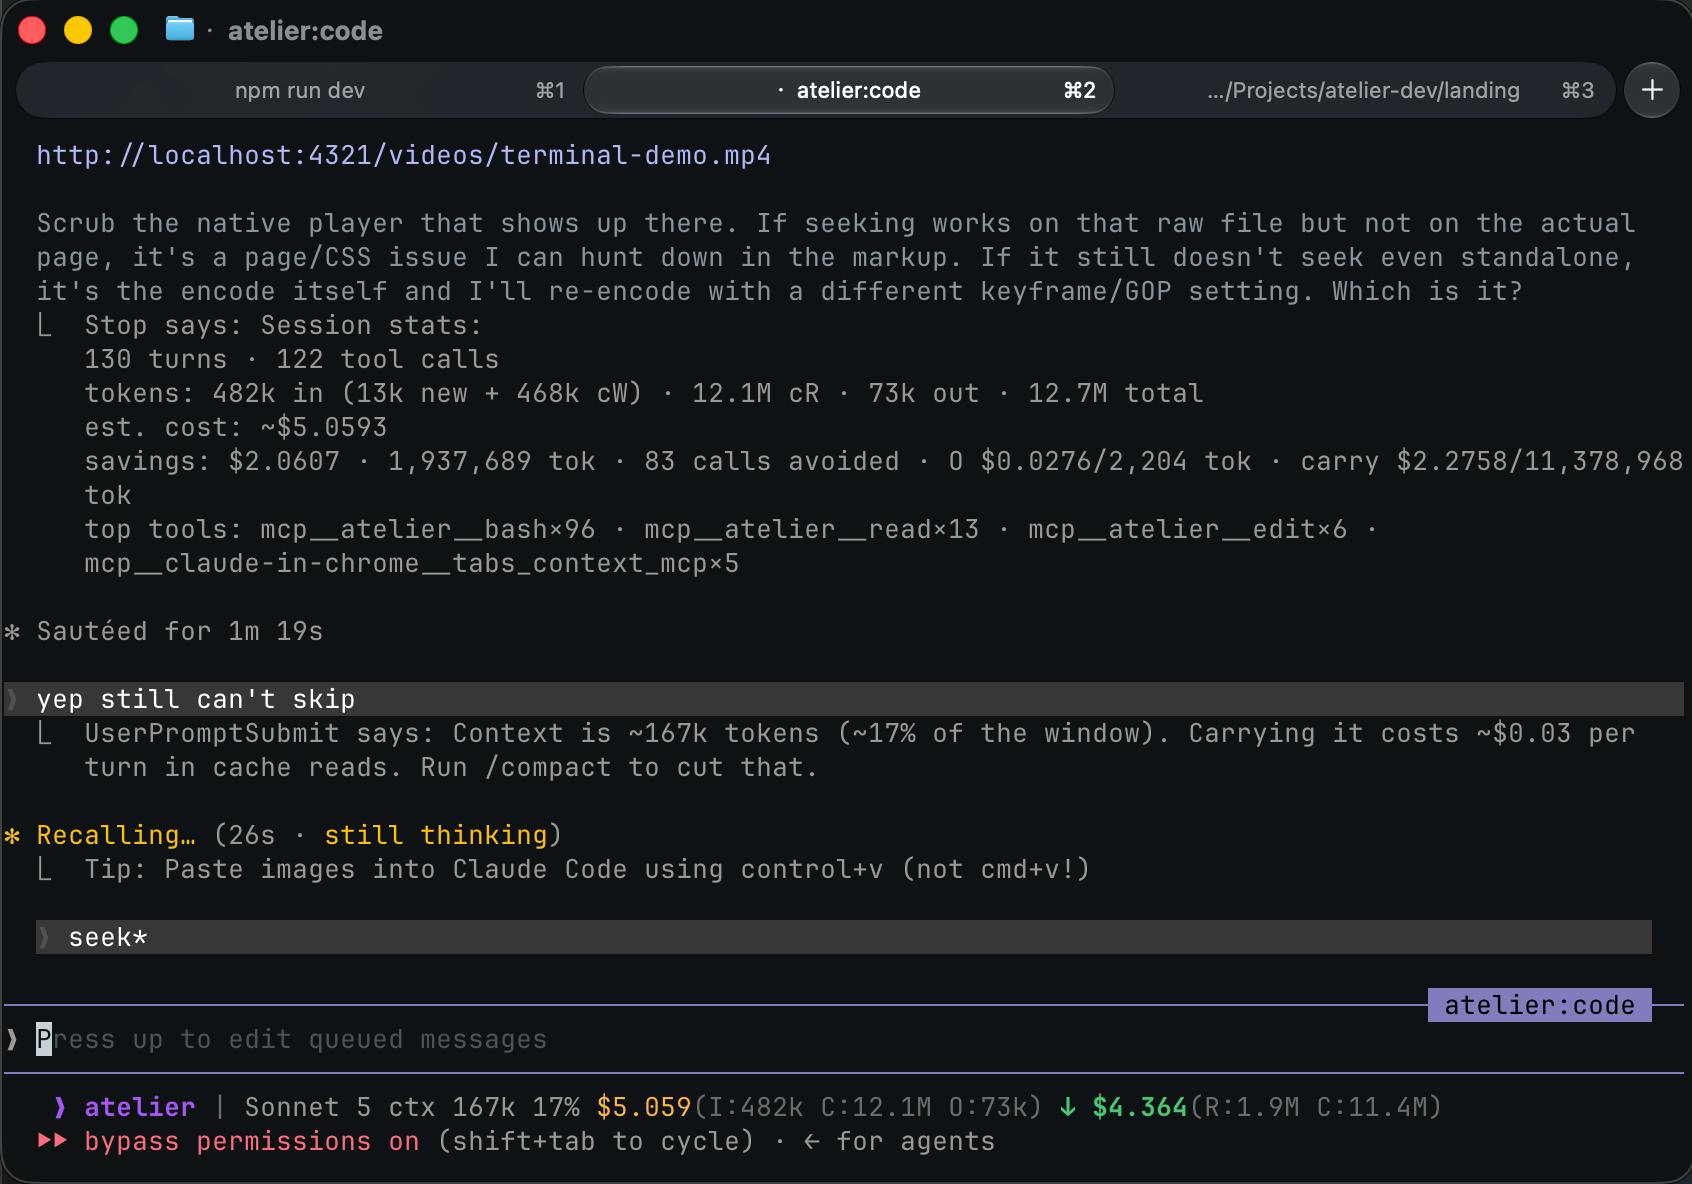Close the window with red button
The height and width of the screenshot is (1184, 1692).
pyautogui.click(x=32, y=30)
